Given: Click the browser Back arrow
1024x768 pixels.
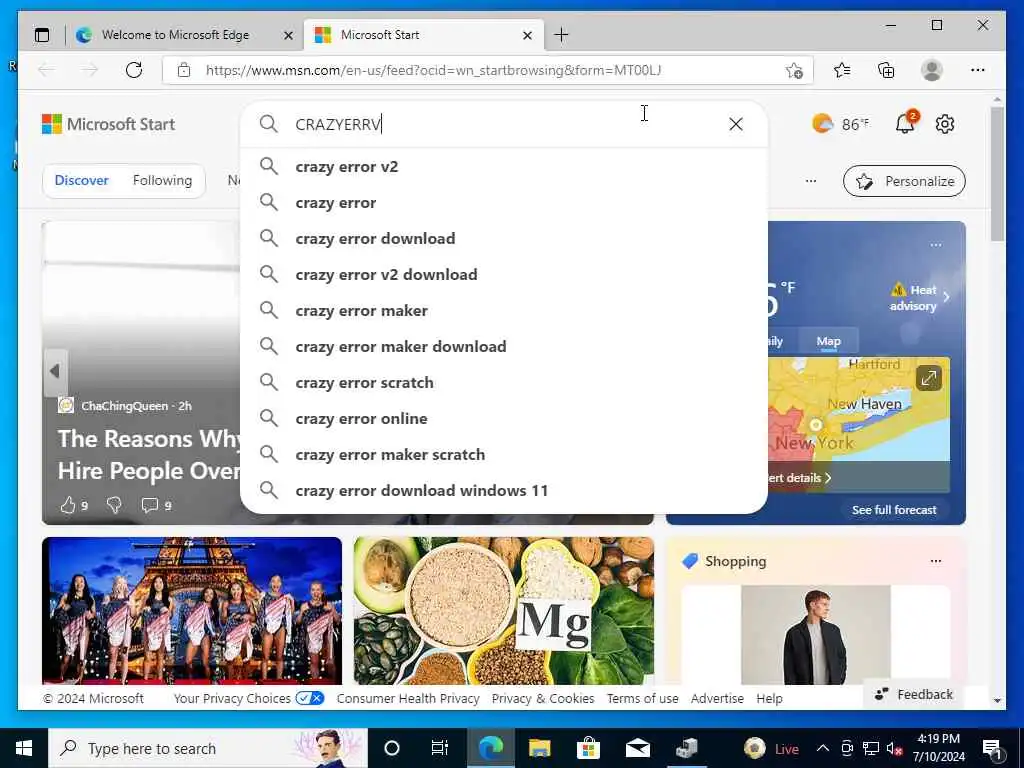Looking at the screenshot, I should click(46, 70).
